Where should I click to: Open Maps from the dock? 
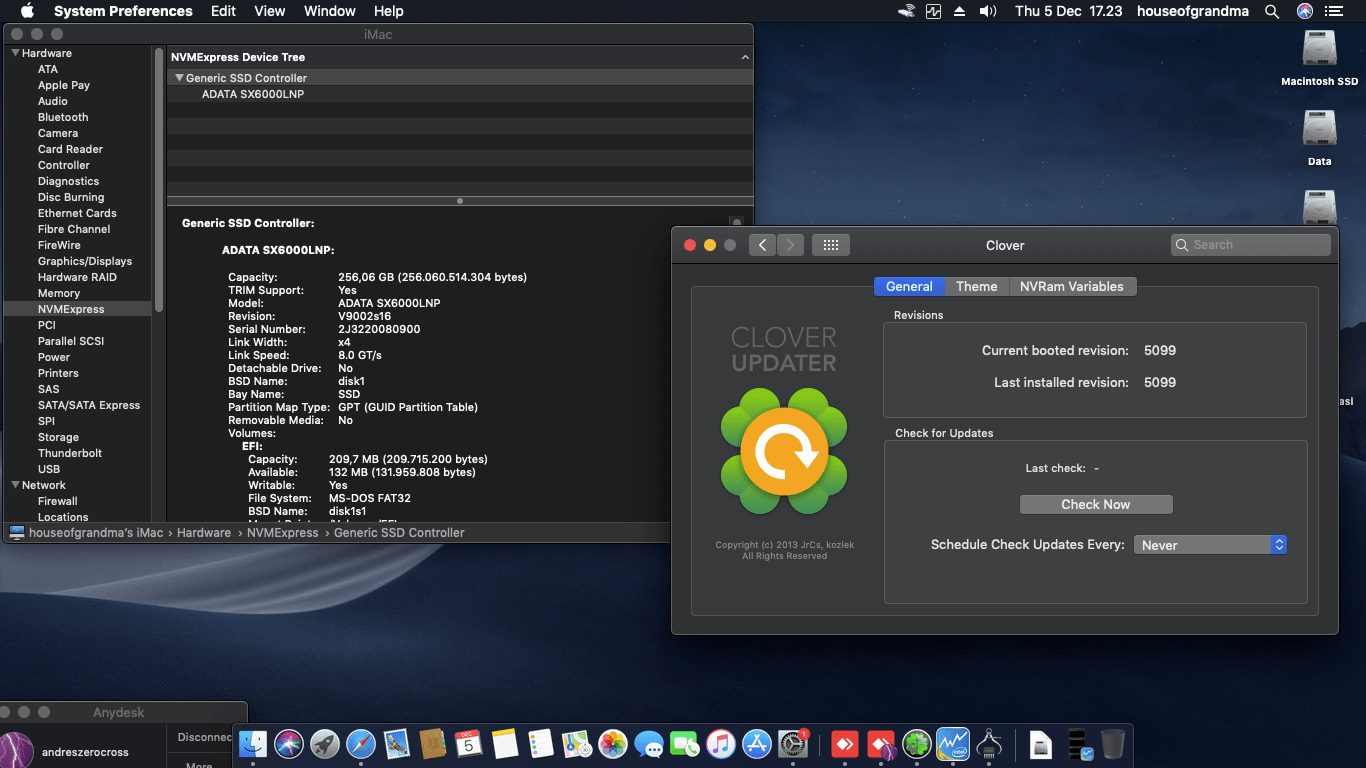(577, 744)
